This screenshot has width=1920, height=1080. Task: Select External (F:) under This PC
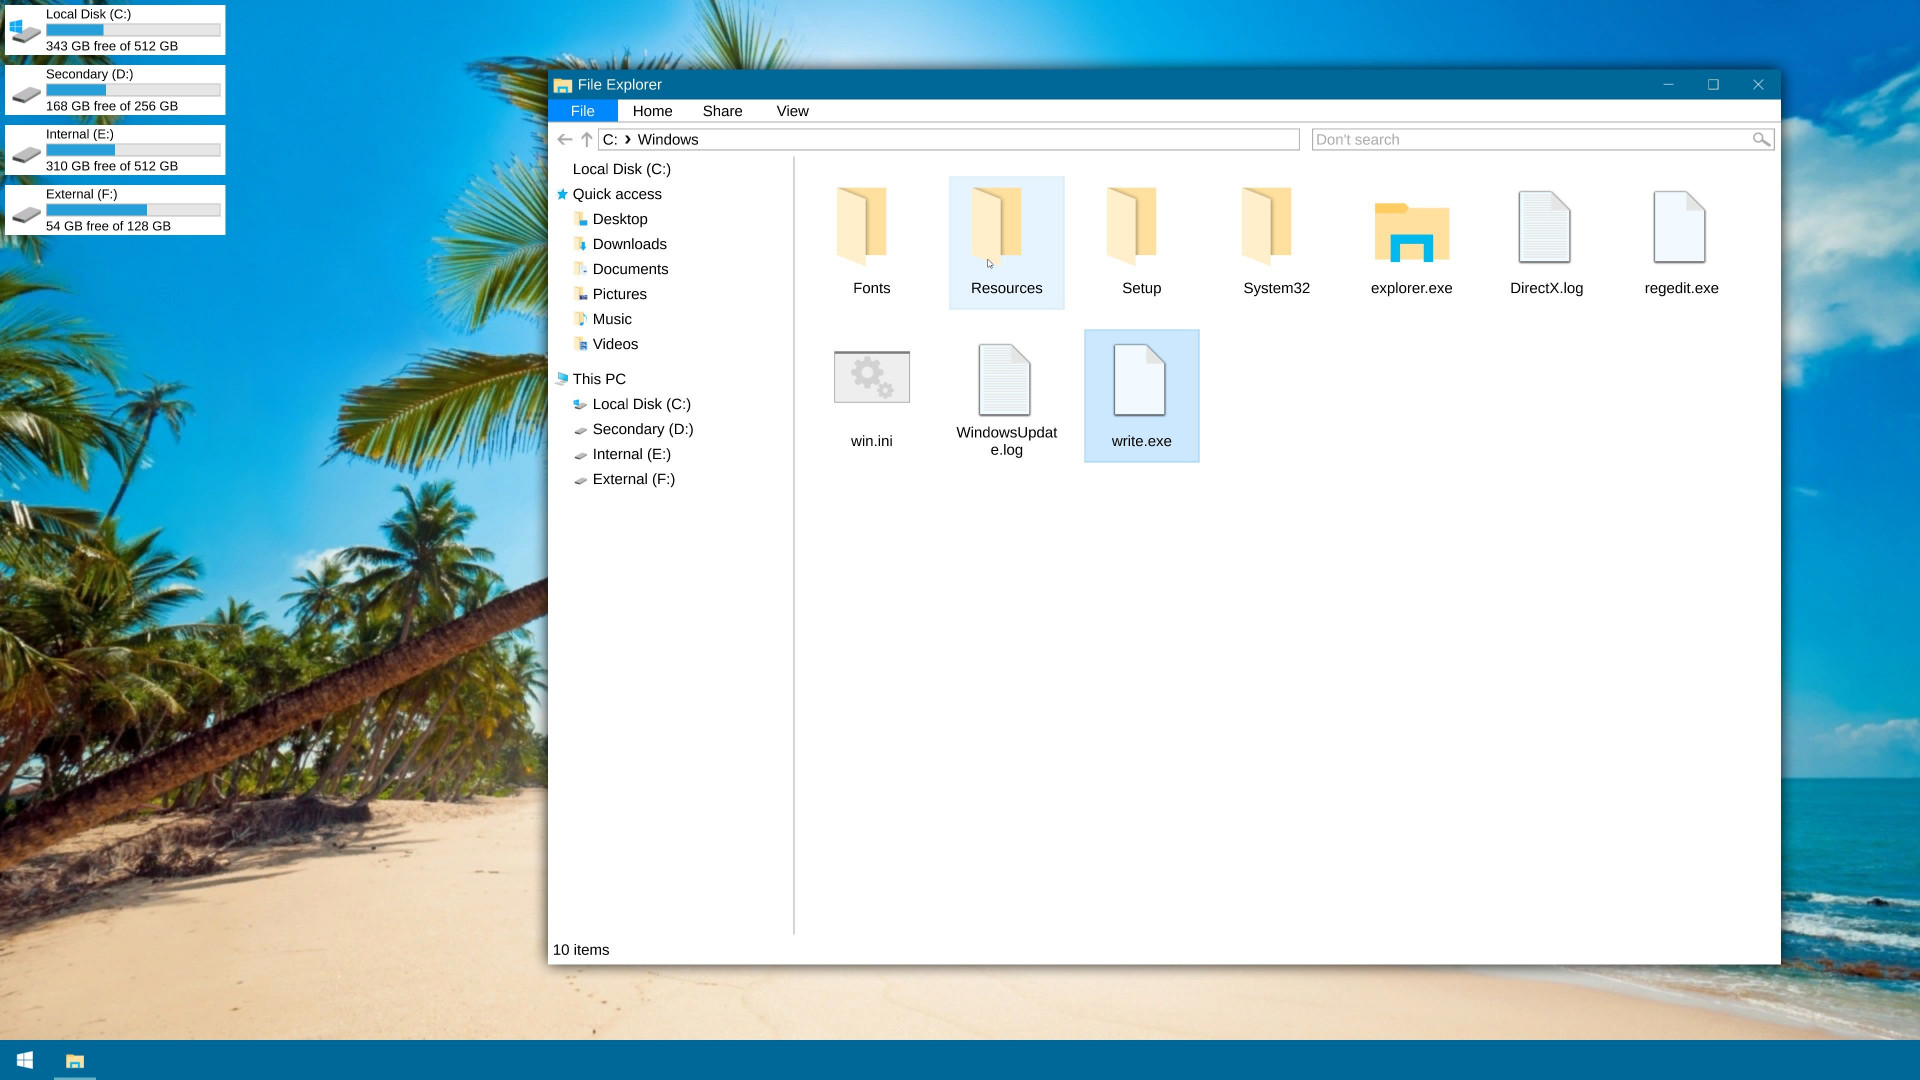tap(633, 479)
